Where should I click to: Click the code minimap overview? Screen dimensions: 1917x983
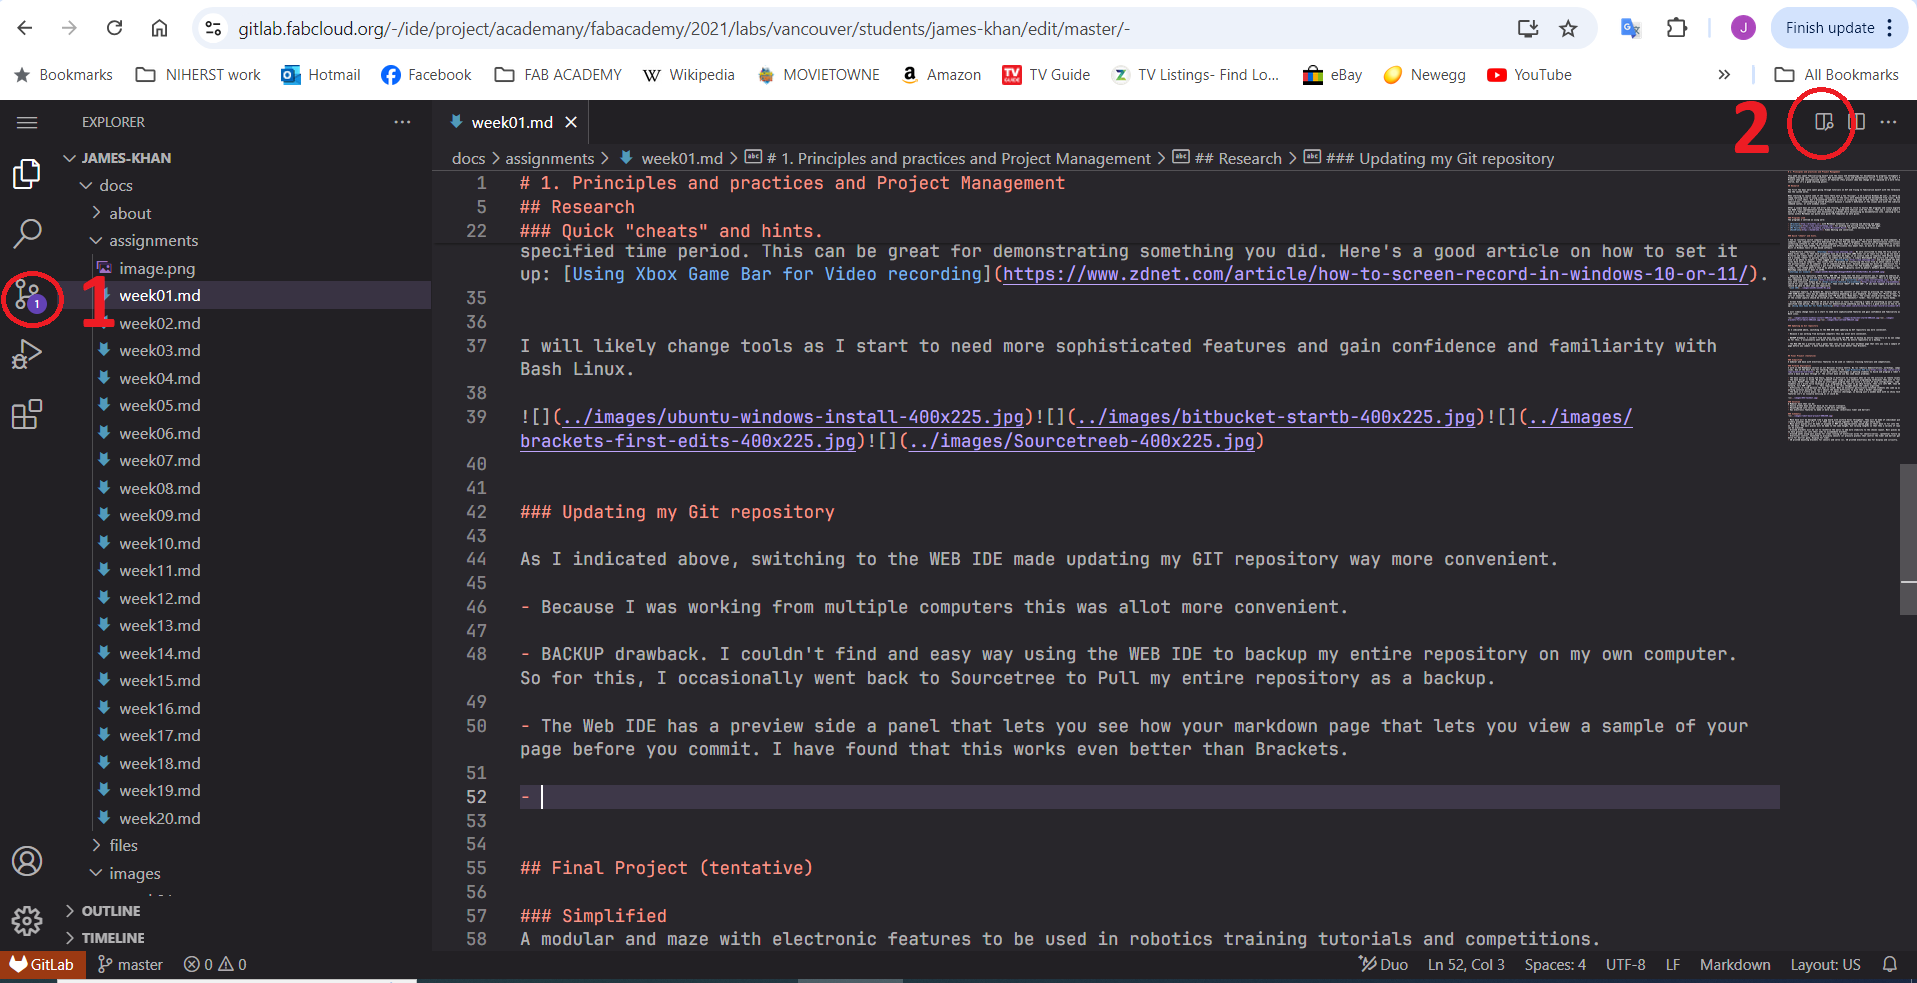pyautogui.click(x=1844, y=306)
